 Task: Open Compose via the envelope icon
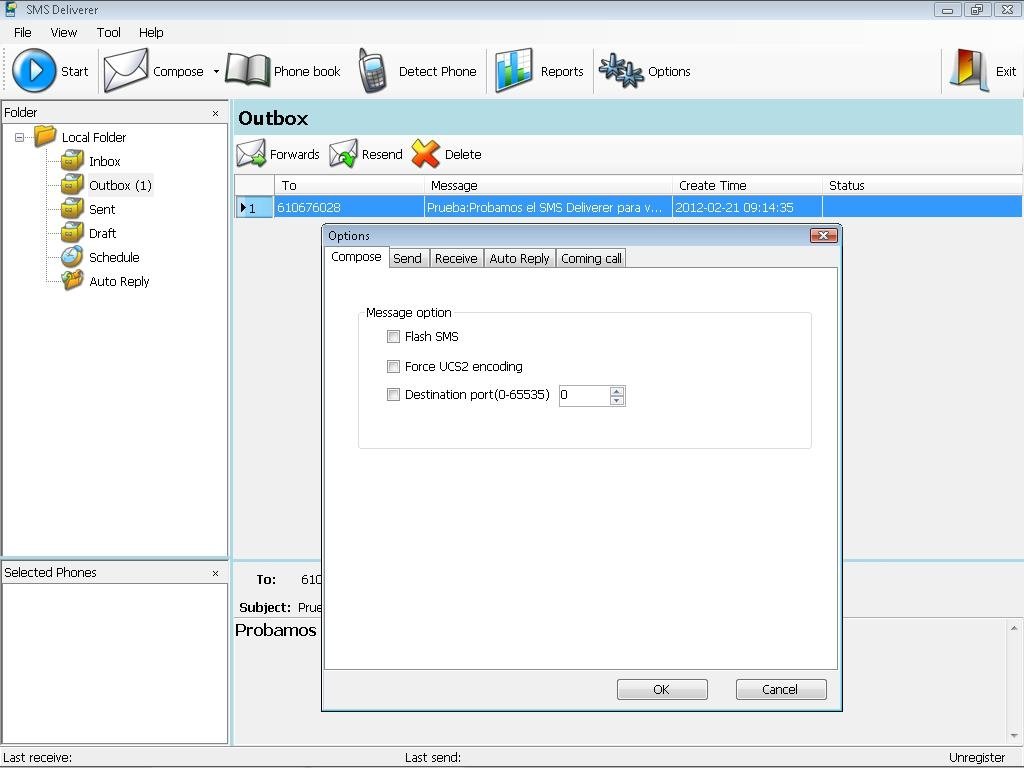point(126,71)
